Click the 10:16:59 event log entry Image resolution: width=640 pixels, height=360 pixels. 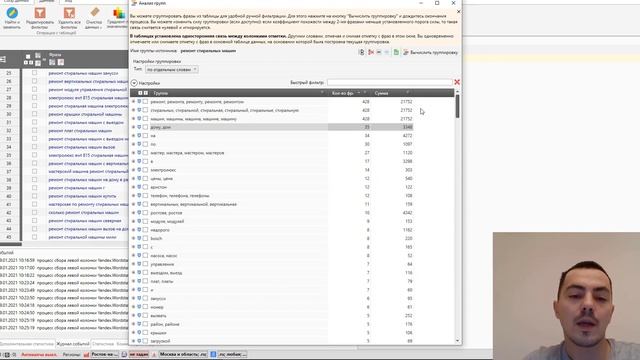click(64, 260)
